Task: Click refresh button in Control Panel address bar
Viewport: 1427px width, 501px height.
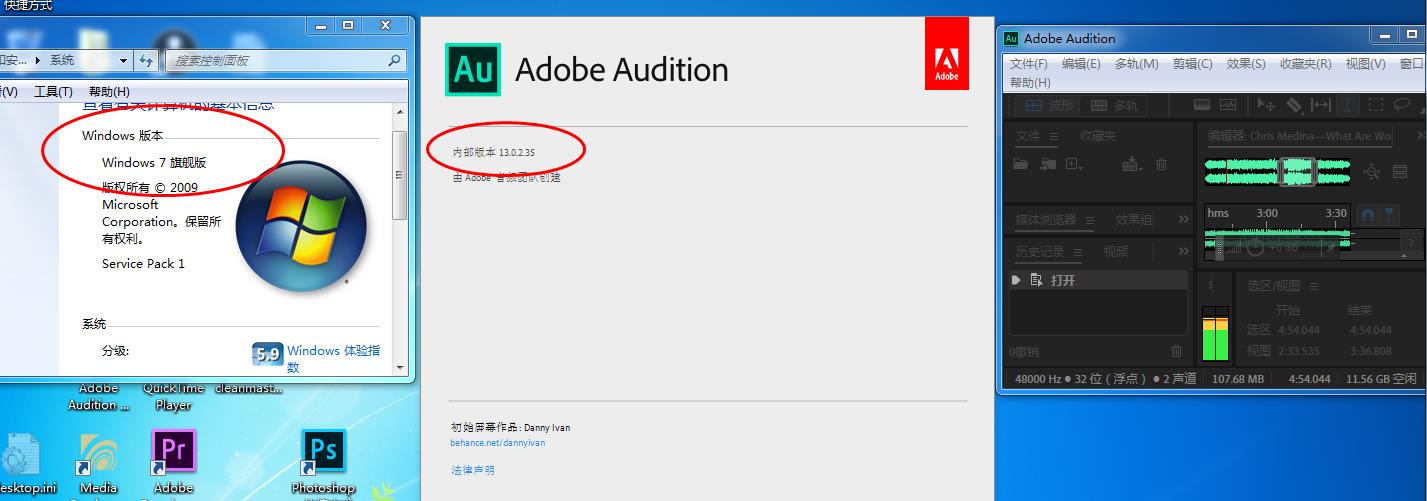Action: coord(148,60)
